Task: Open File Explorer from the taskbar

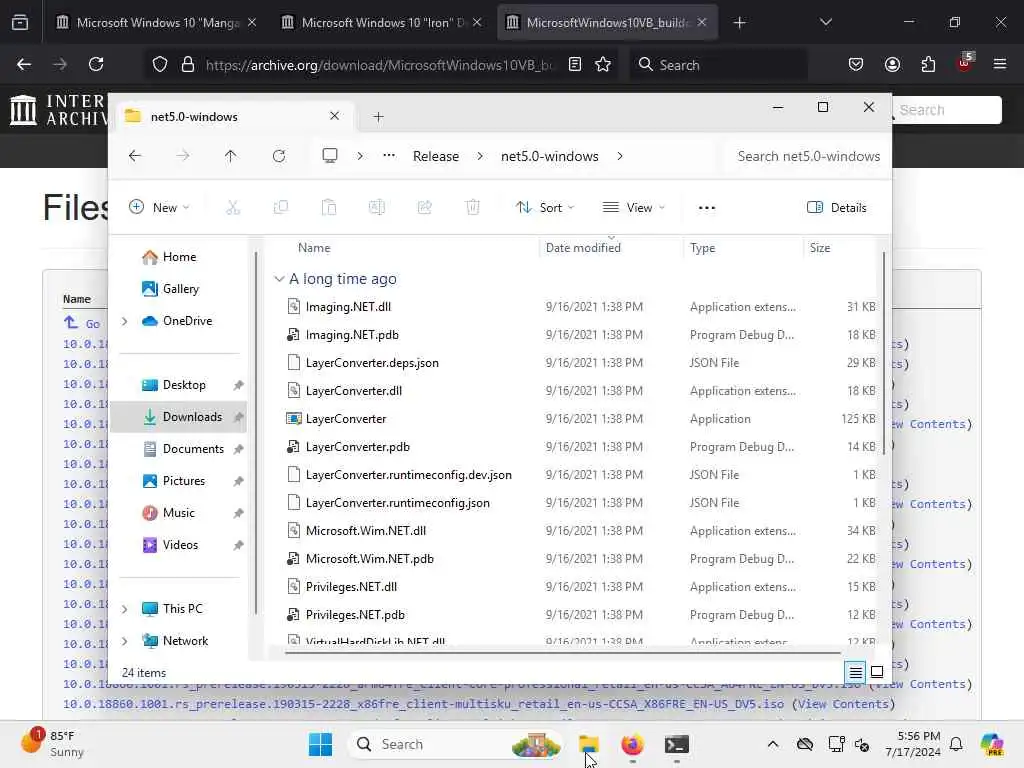Action: click(588, 744)
